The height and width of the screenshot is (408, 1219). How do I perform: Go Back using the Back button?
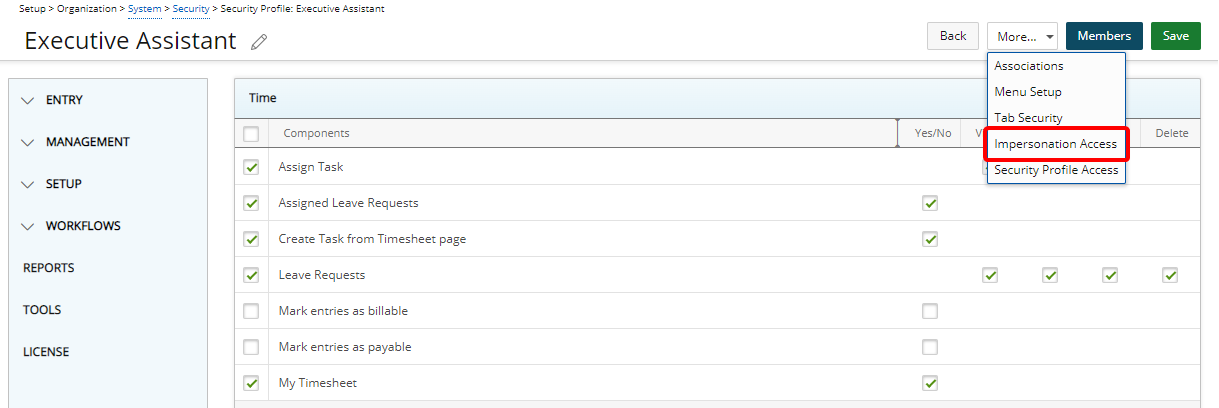[x=953, y=36]
